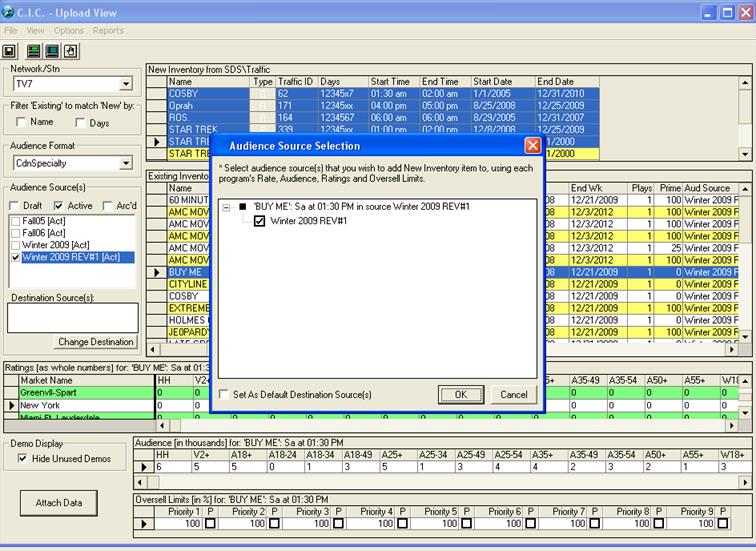756x551 pixels.
Task: Toggle the Hide Unused Demos checkbox
Action: [x=24, y=459]
